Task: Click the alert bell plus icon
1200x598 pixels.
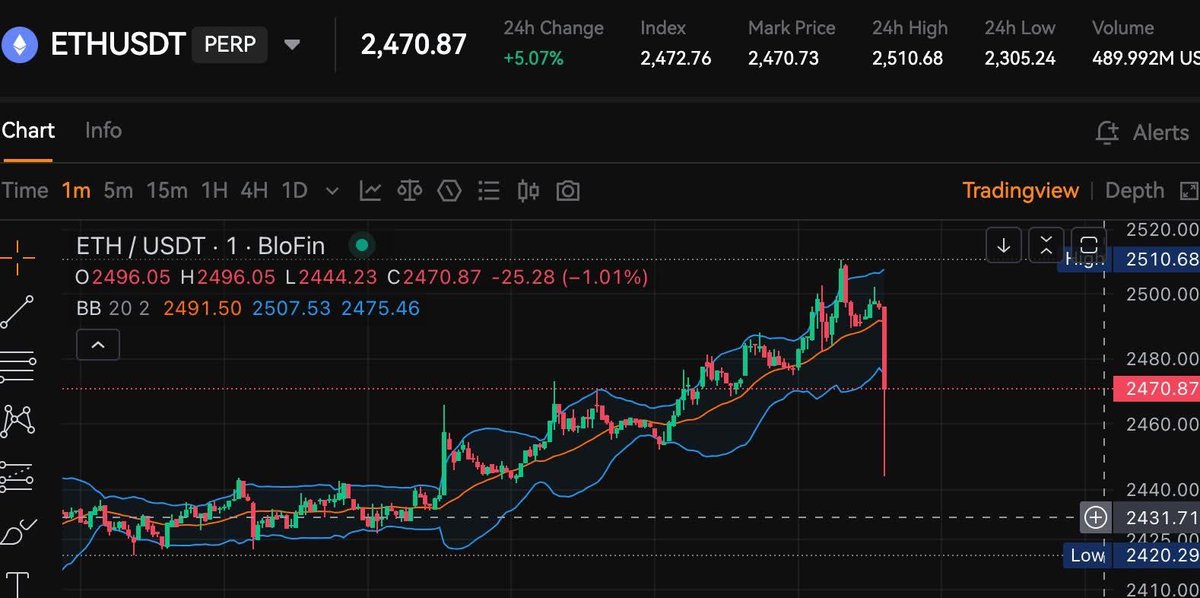Action: tap(1106, 132)
